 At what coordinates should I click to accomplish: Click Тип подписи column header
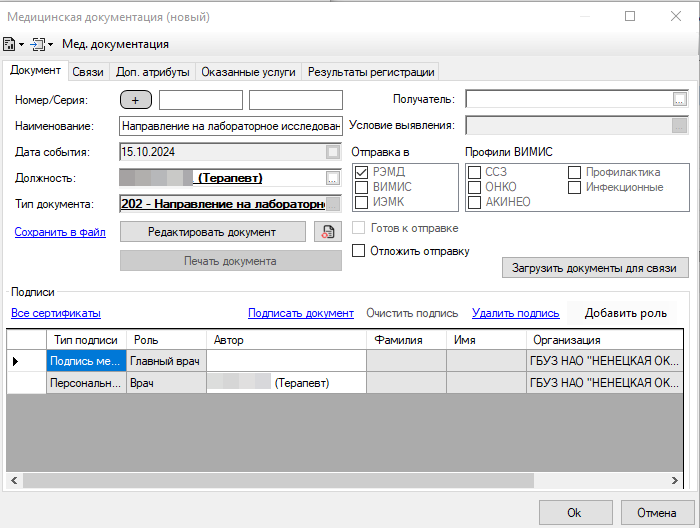[x=86, y=340]
